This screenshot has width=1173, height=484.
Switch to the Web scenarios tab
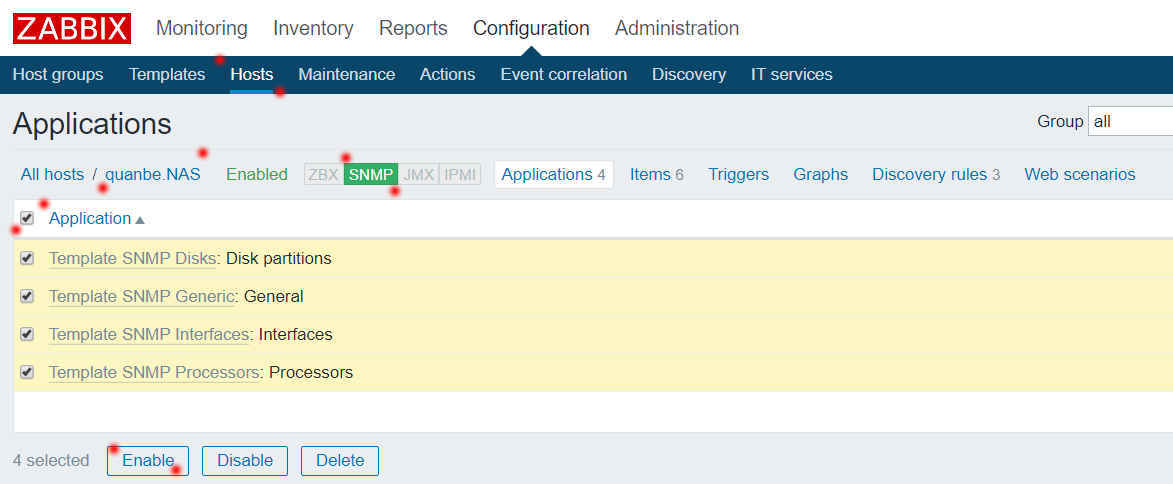point(1079,174)
